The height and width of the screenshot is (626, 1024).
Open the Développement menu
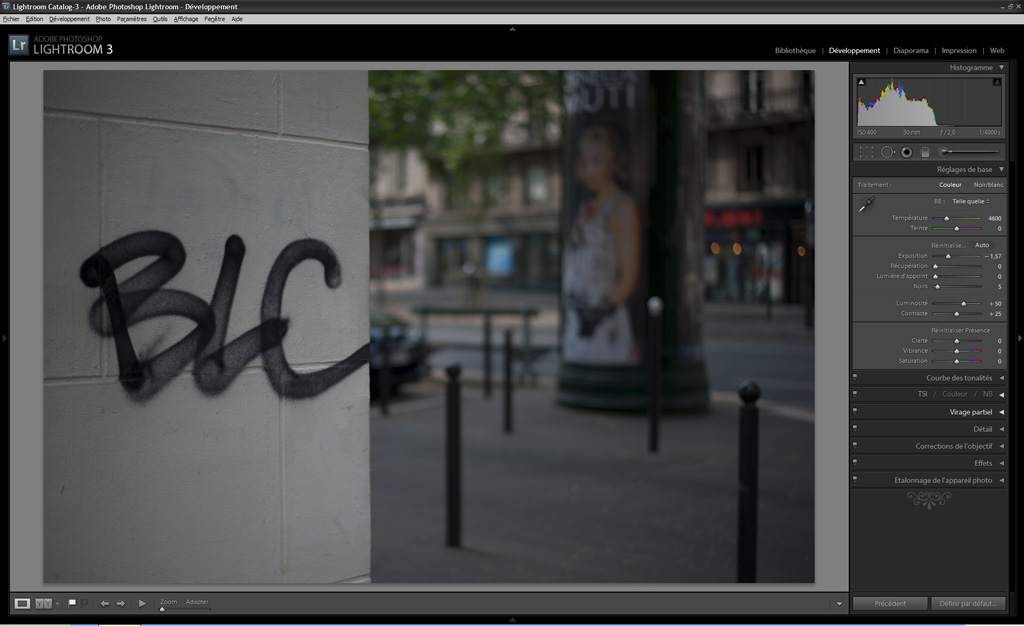pos(69,19)
